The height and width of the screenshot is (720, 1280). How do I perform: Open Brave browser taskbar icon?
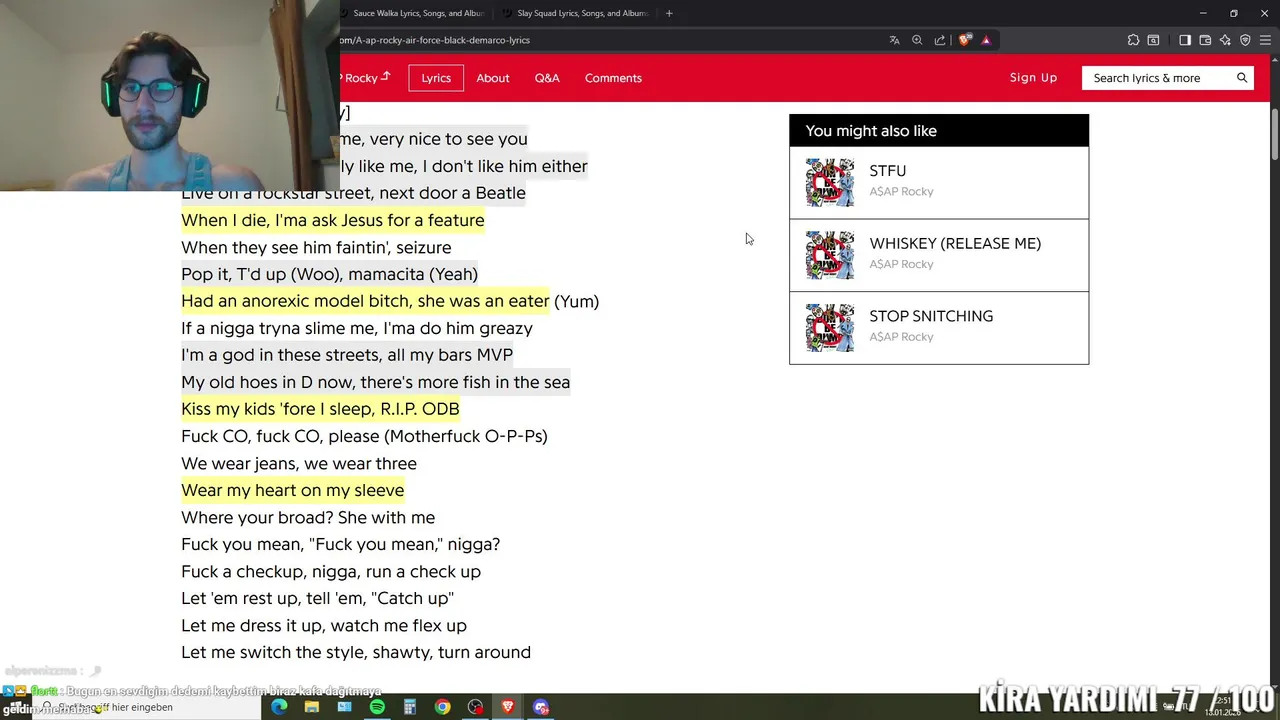click(508, 707)
